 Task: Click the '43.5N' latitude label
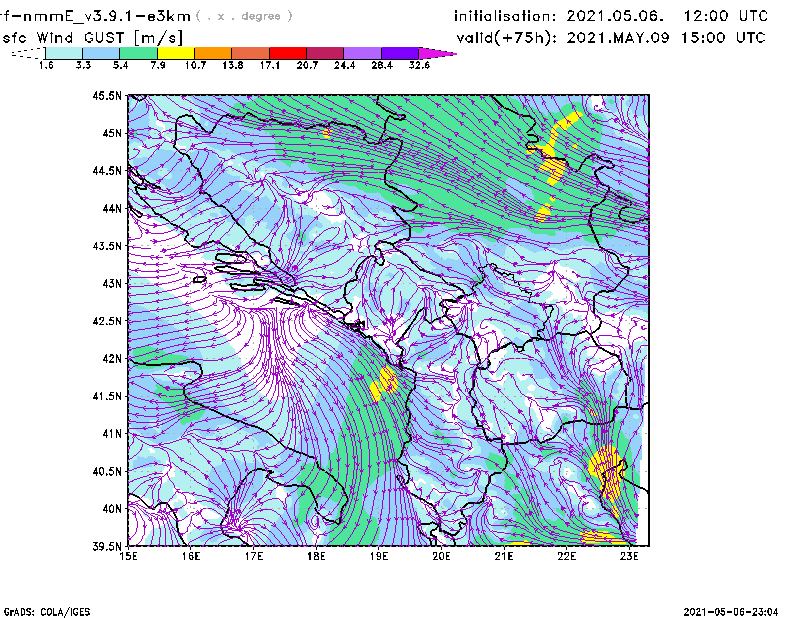(x=107, y=246)
